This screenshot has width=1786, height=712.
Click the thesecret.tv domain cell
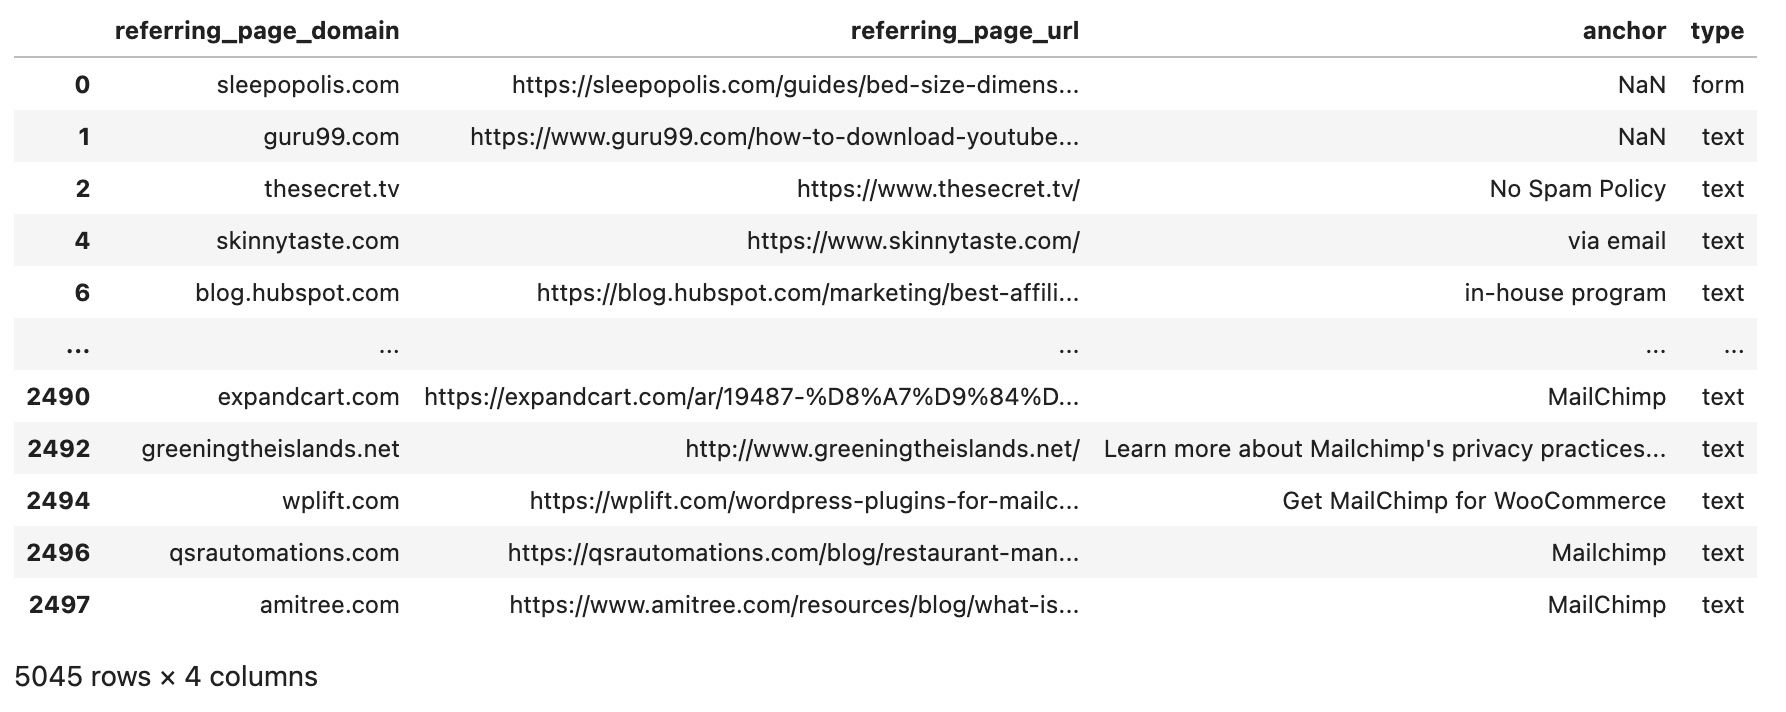[331, 189]
